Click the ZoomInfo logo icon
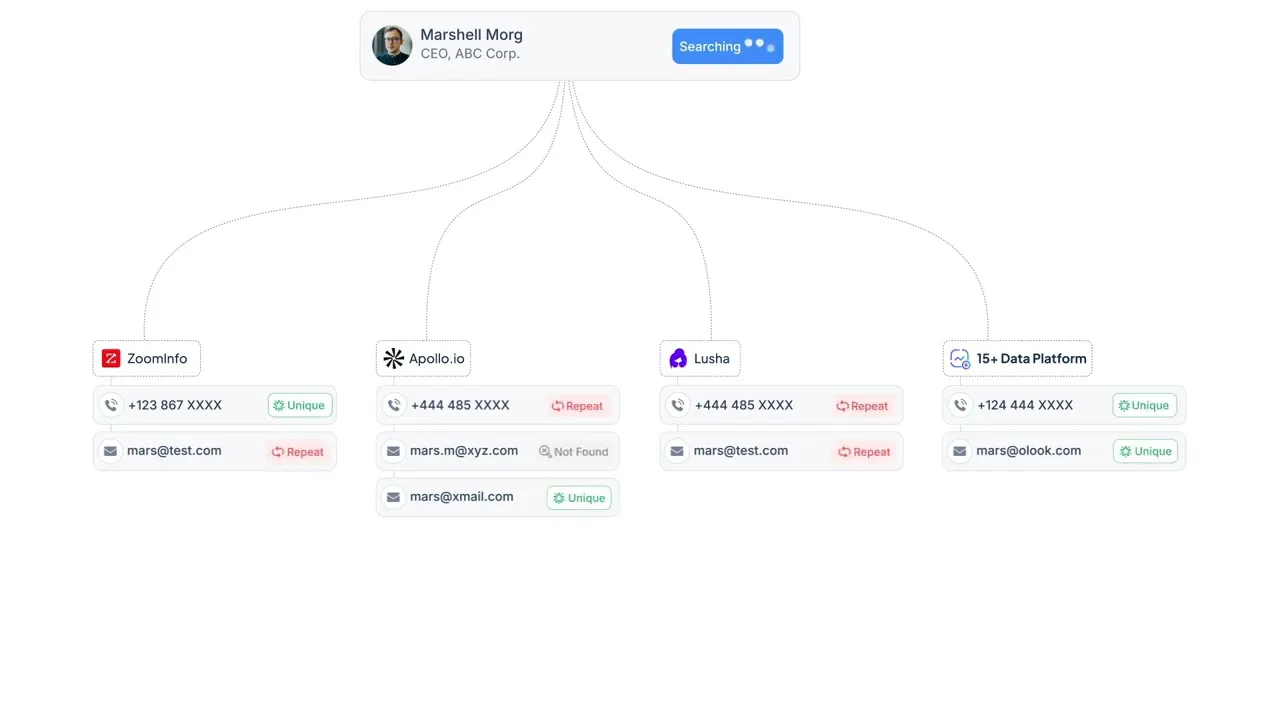Viewport: 1280px width, 720px height. [x=111, y=358]
